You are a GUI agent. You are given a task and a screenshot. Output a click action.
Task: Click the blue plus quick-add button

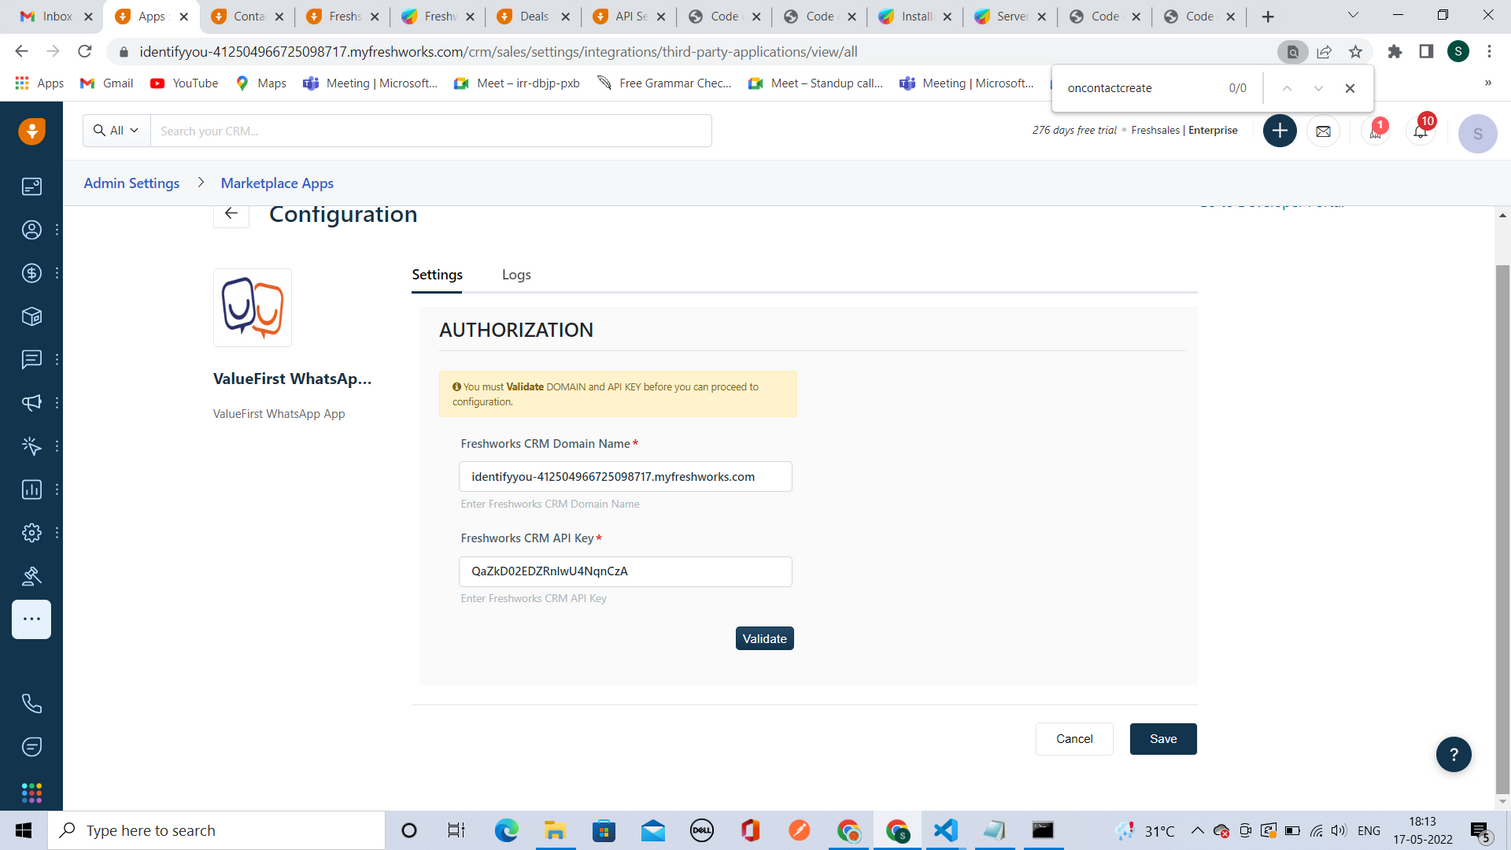click(x=1279, y=131)
